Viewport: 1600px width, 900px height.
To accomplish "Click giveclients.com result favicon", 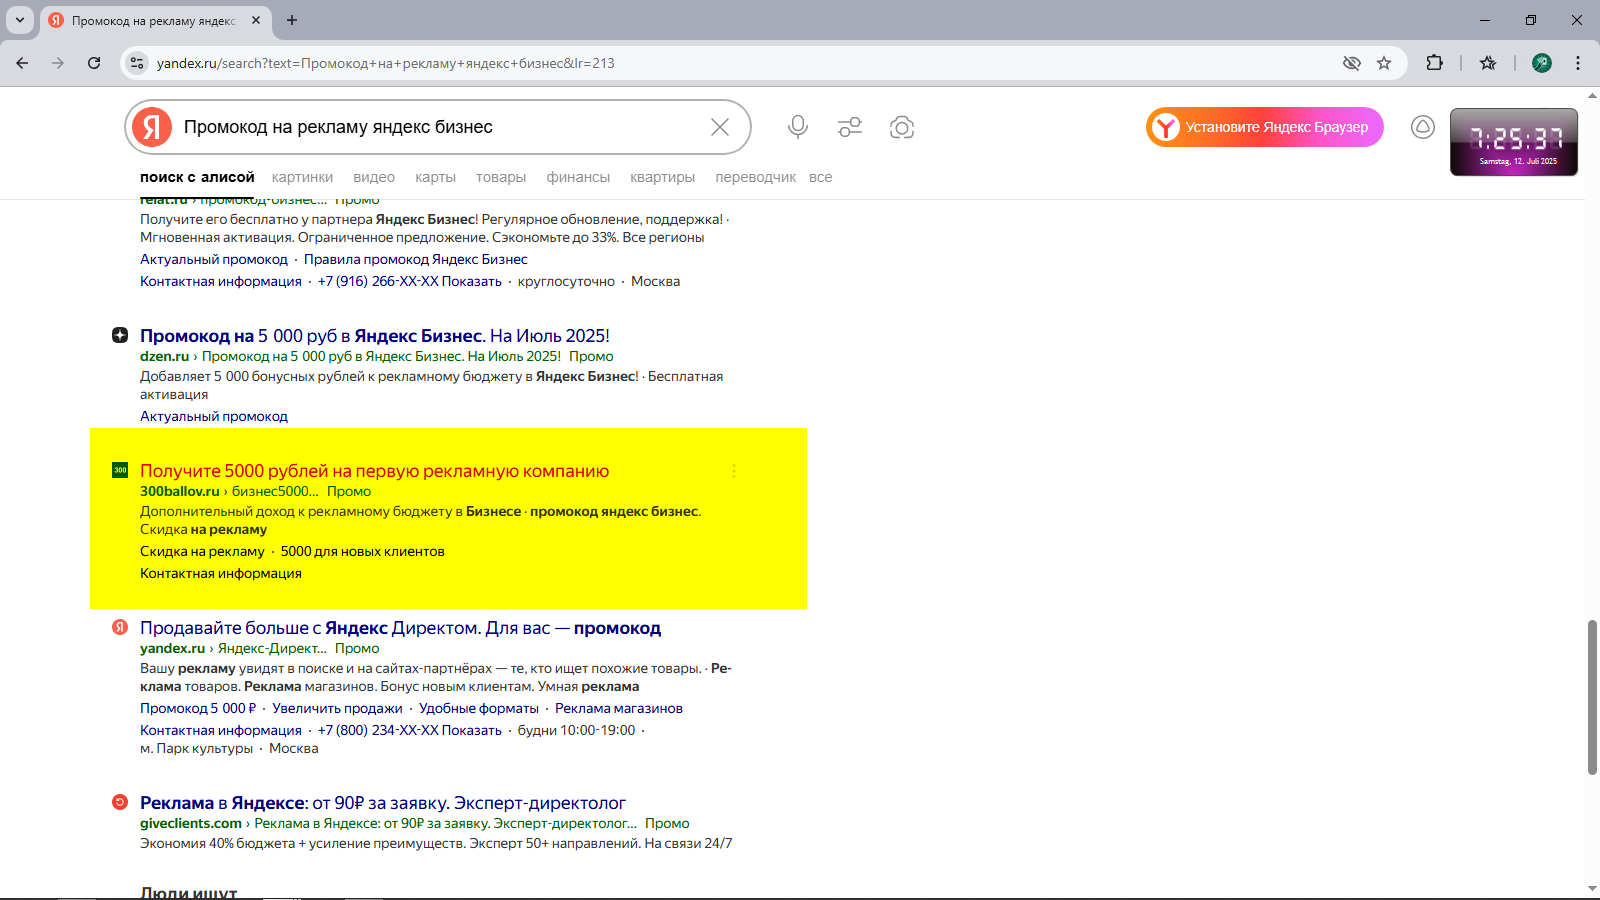I will (x=120, y=802).
